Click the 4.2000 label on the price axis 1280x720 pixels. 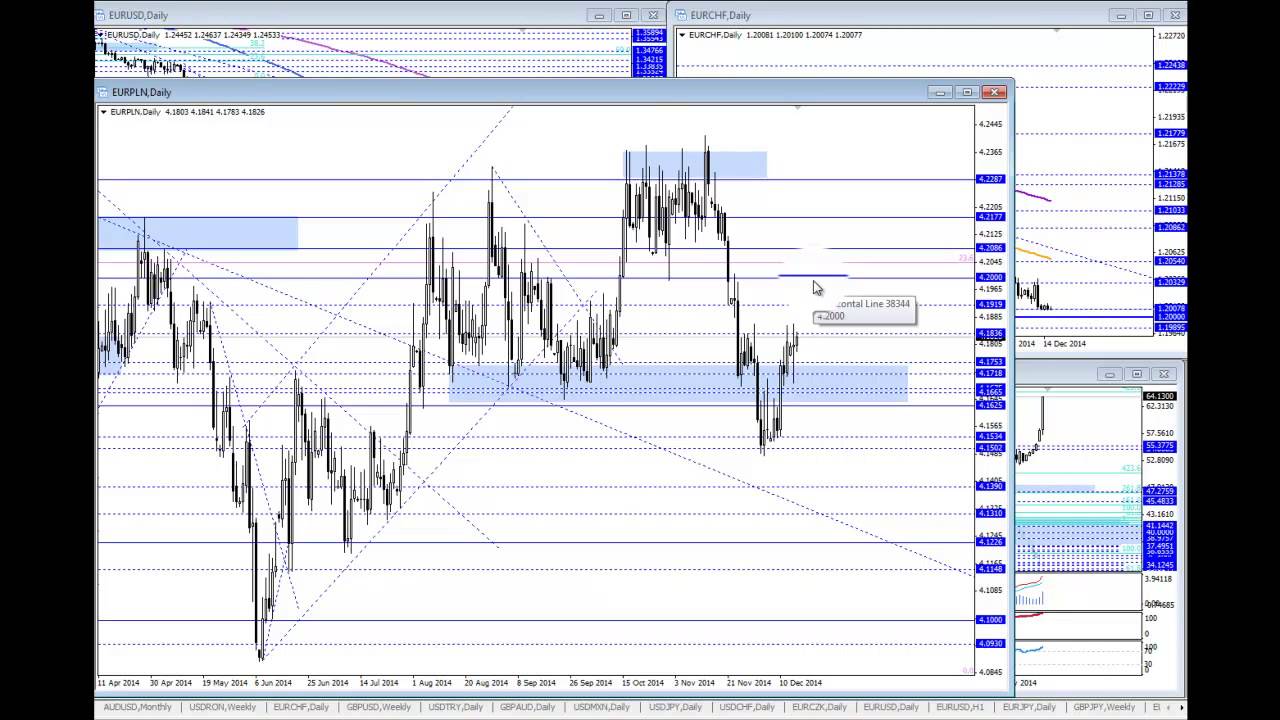coord(990,277)
